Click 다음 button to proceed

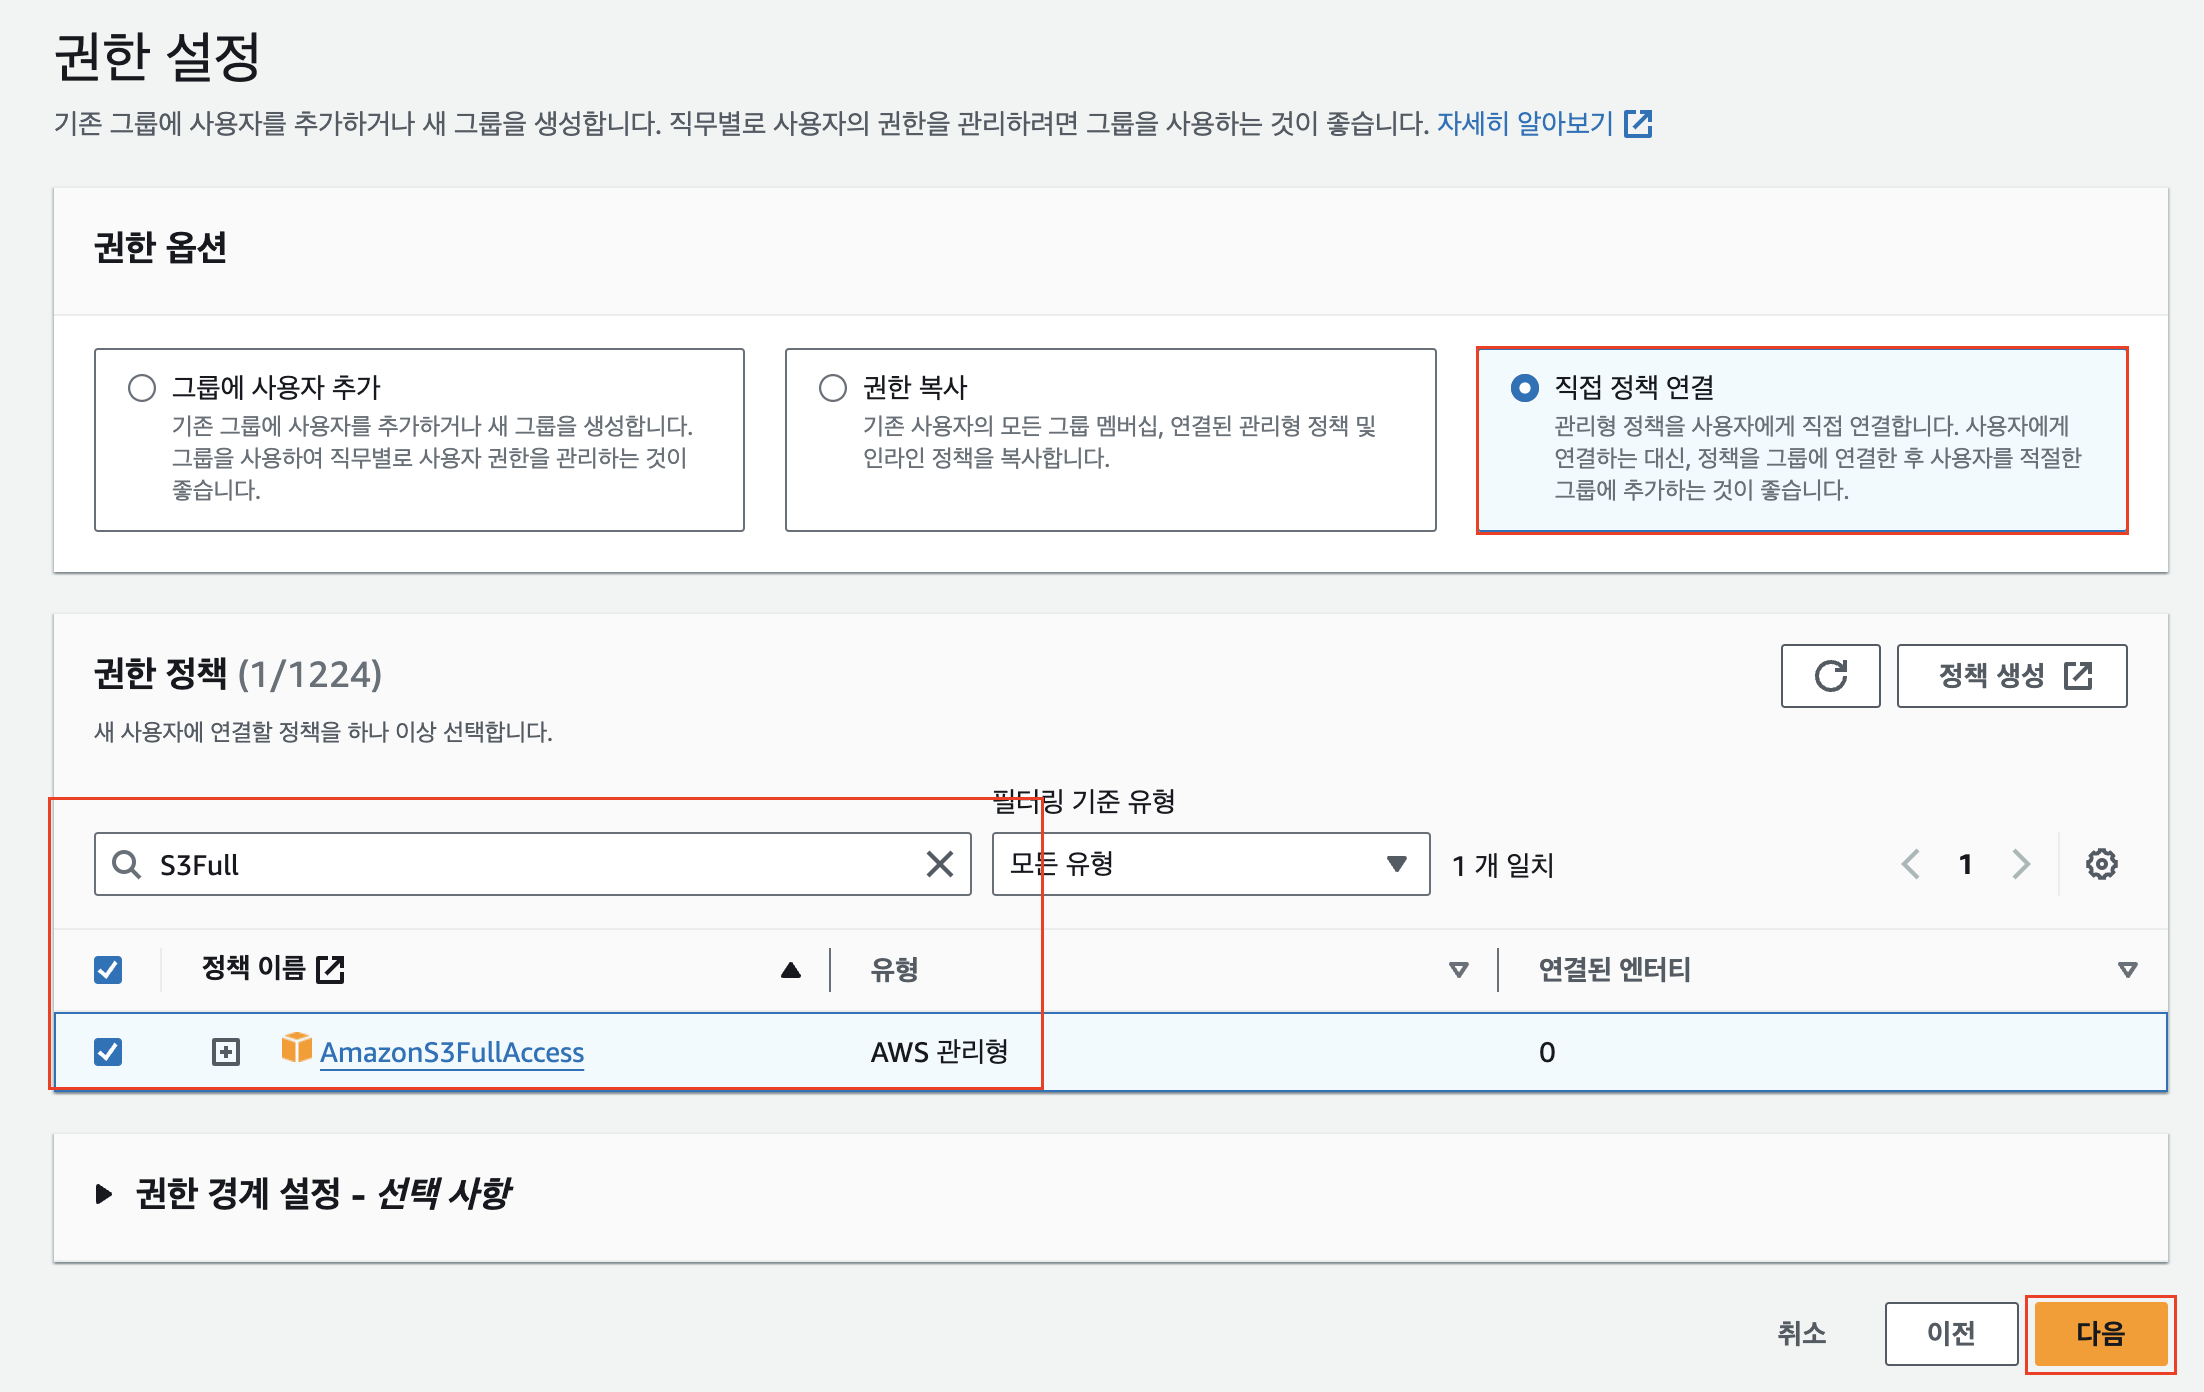pyautogui.click(x=2100, y=1333)
